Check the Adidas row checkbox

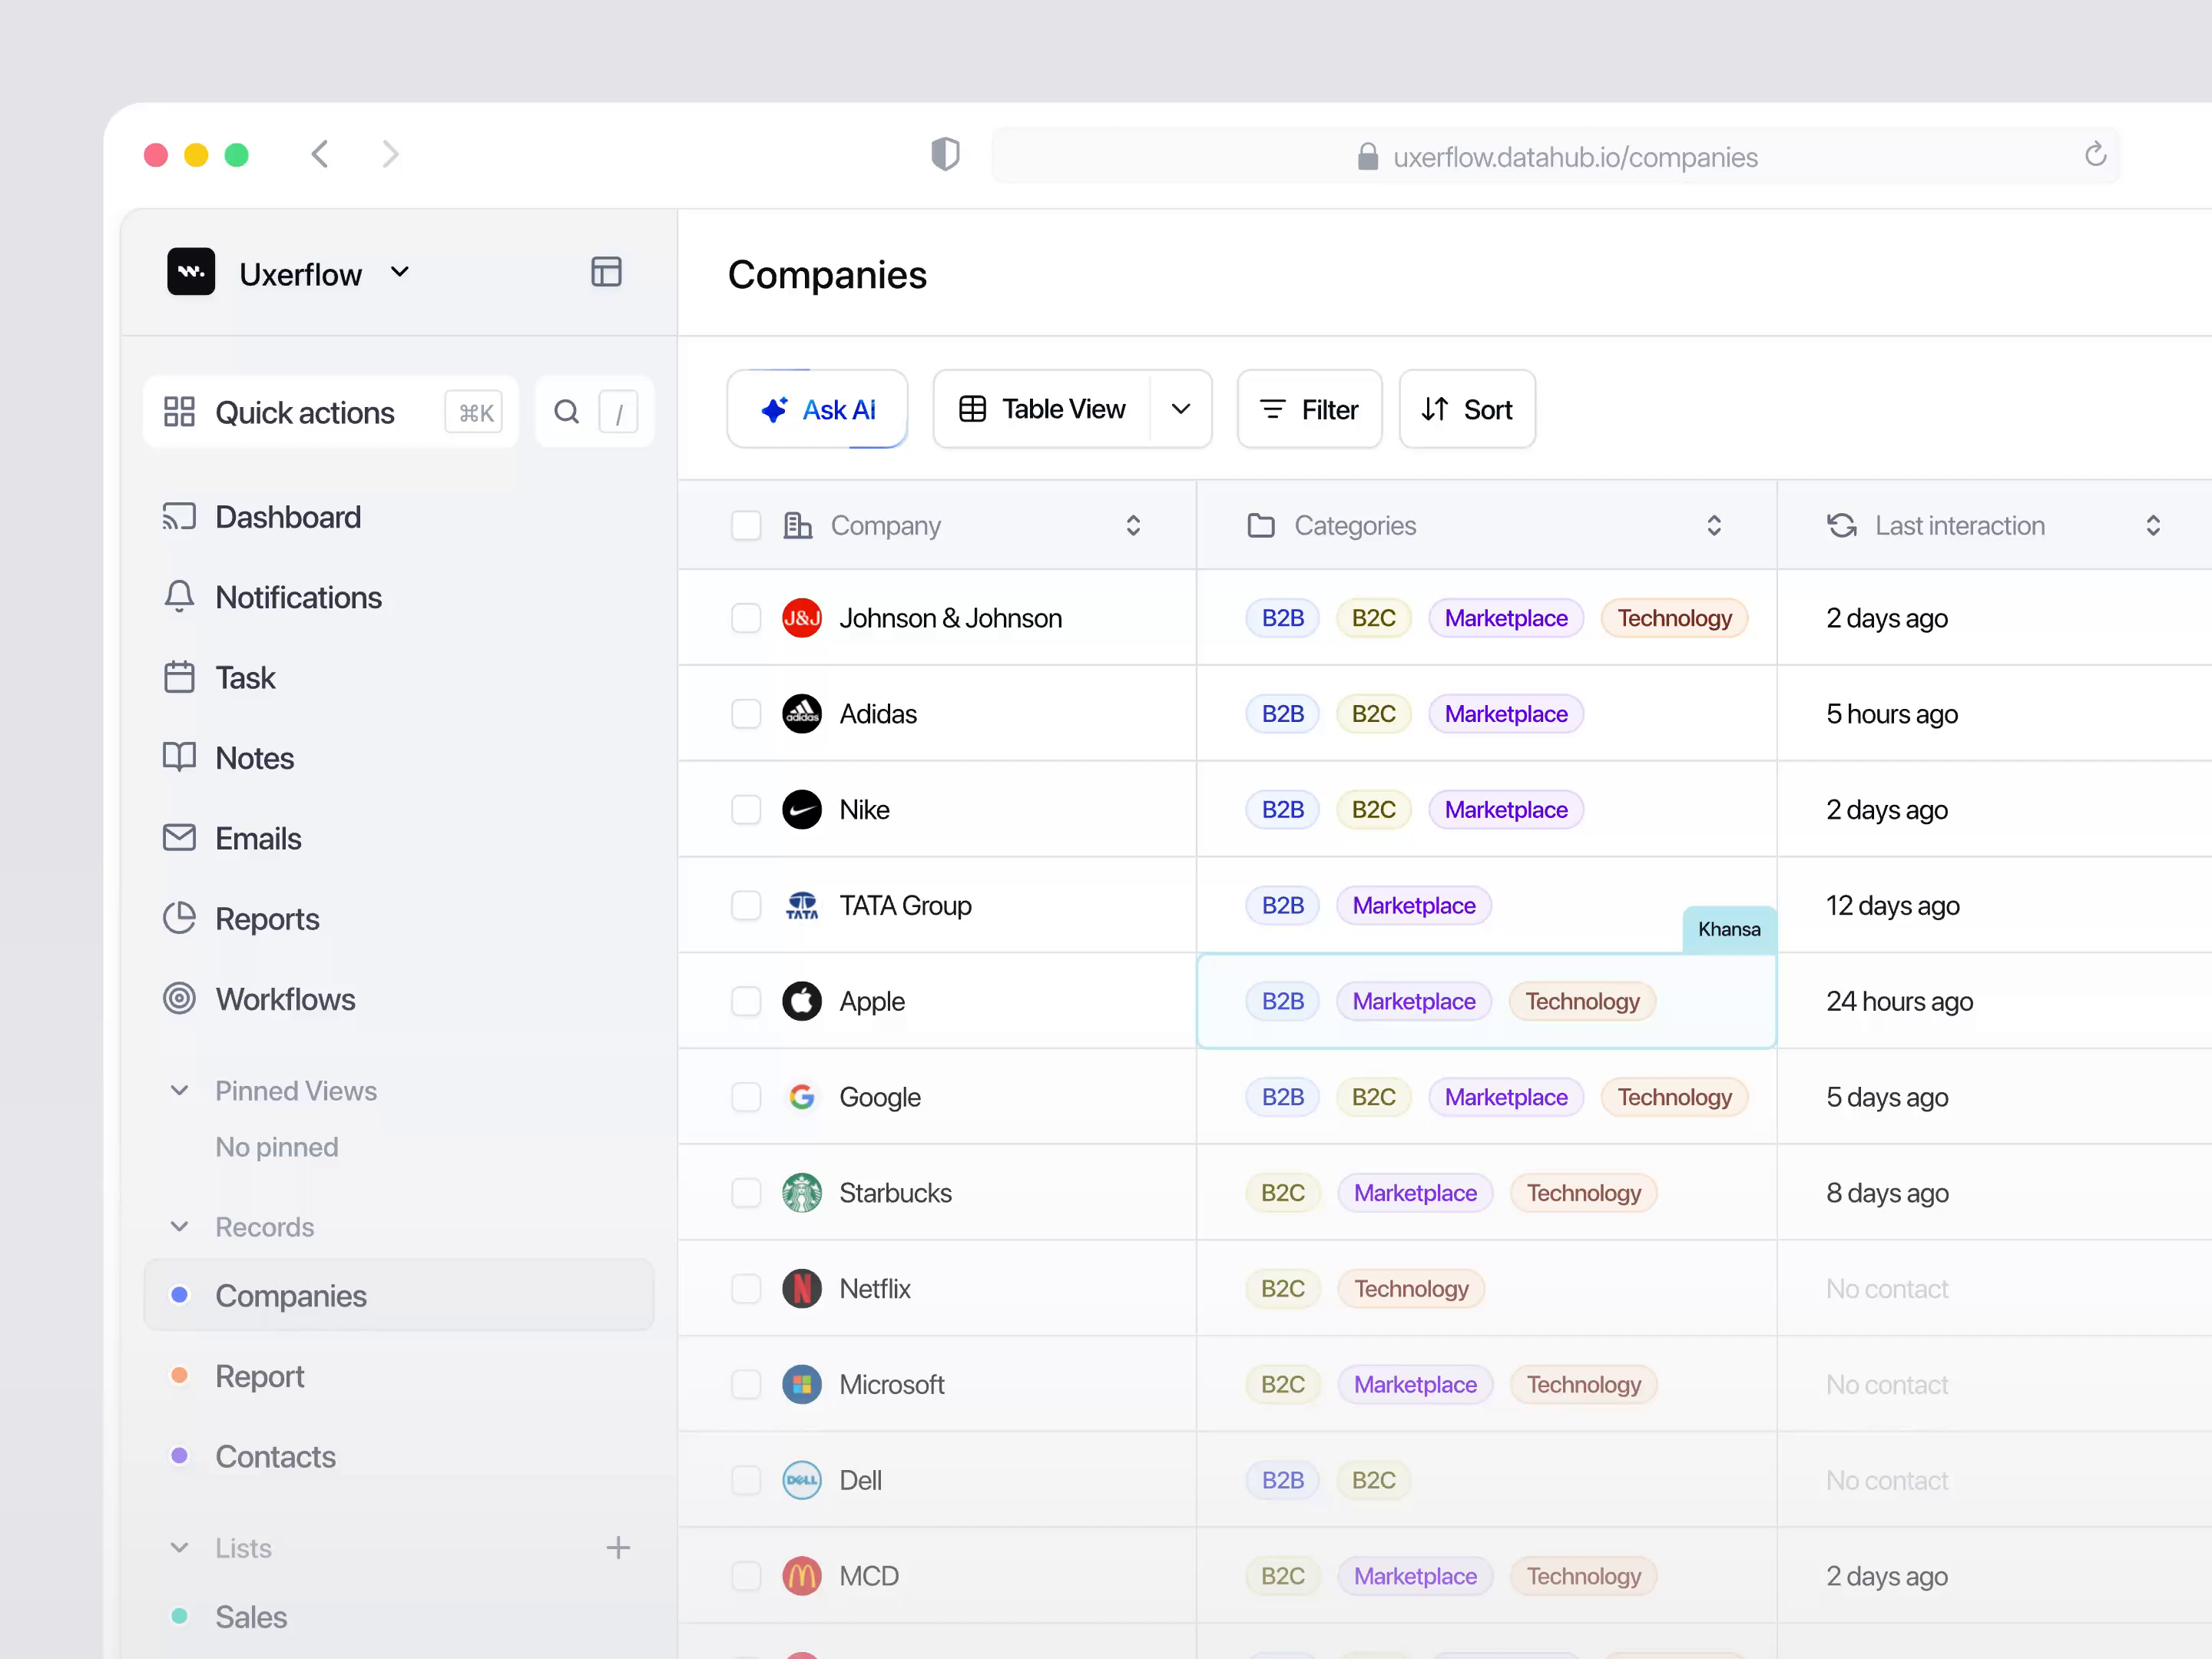click(746, 714)
